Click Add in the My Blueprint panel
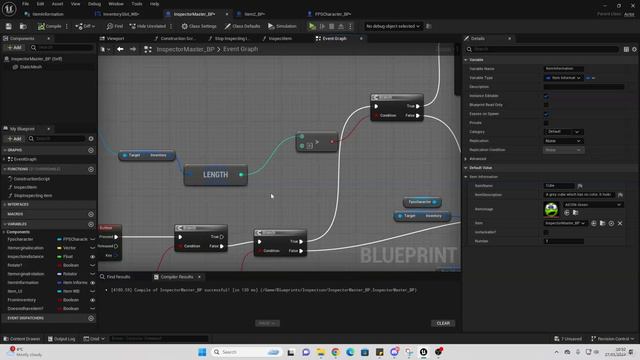The width and height of the screenshot is (640, 360). (14, 139)
